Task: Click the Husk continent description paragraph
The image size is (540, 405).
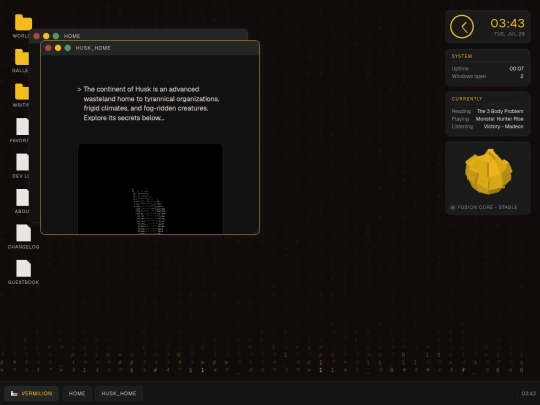Action: [148, 103]
